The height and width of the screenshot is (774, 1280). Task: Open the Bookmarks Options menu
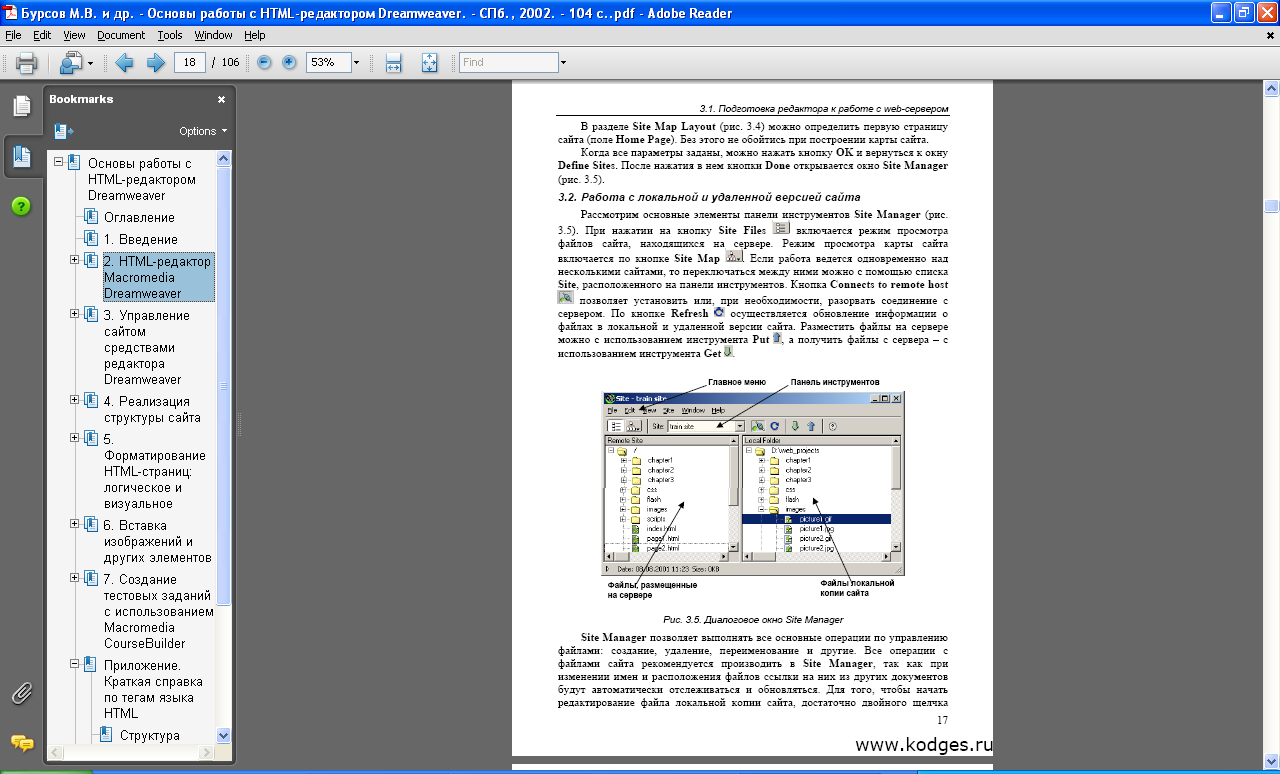pyautogui.click(x=203, y=131)
